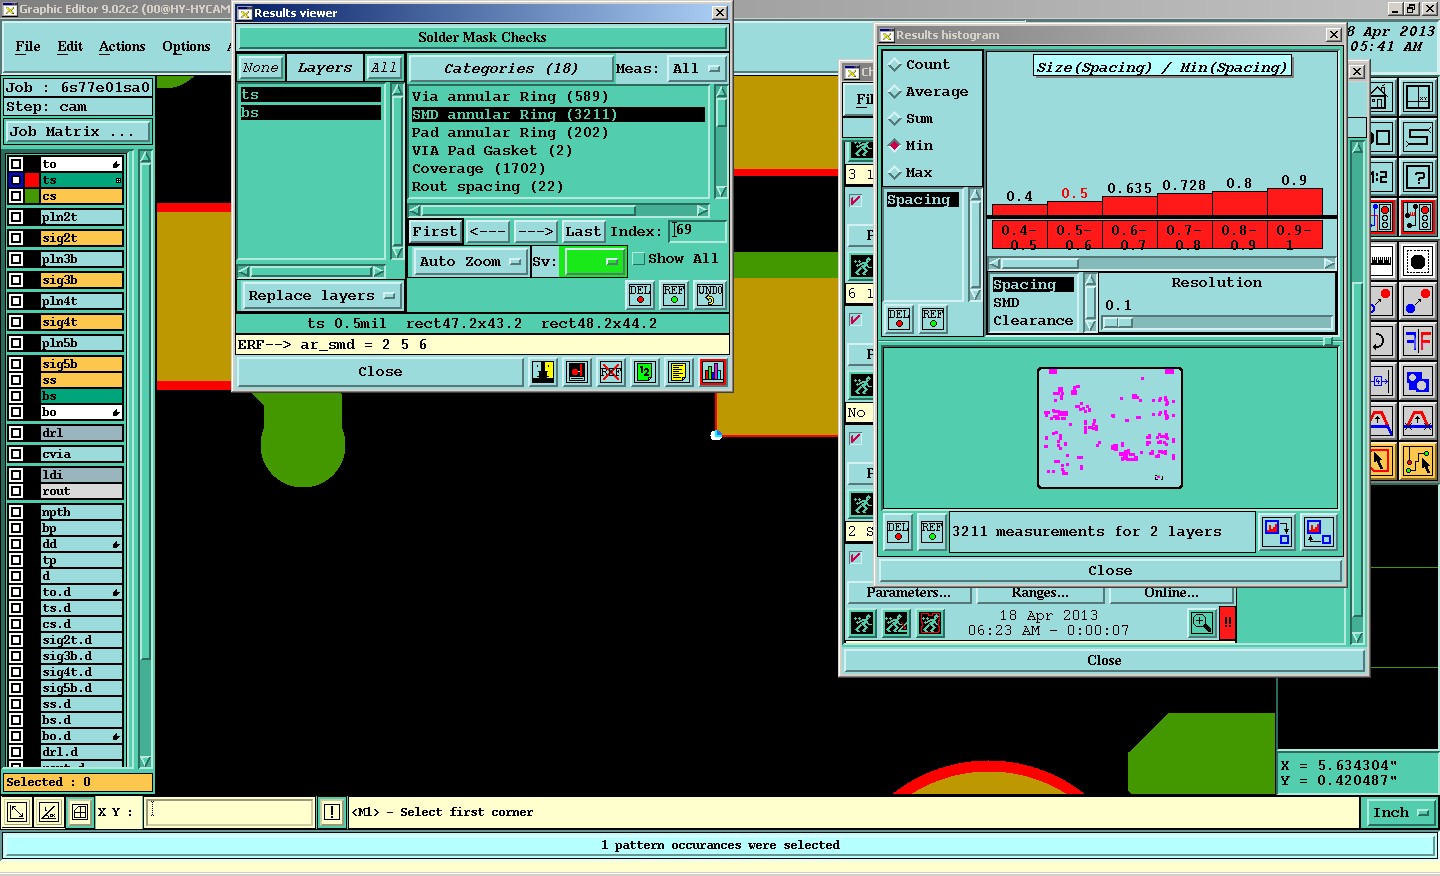
Task: Click the black and yellow faces icon
Action: click(543, 372)
